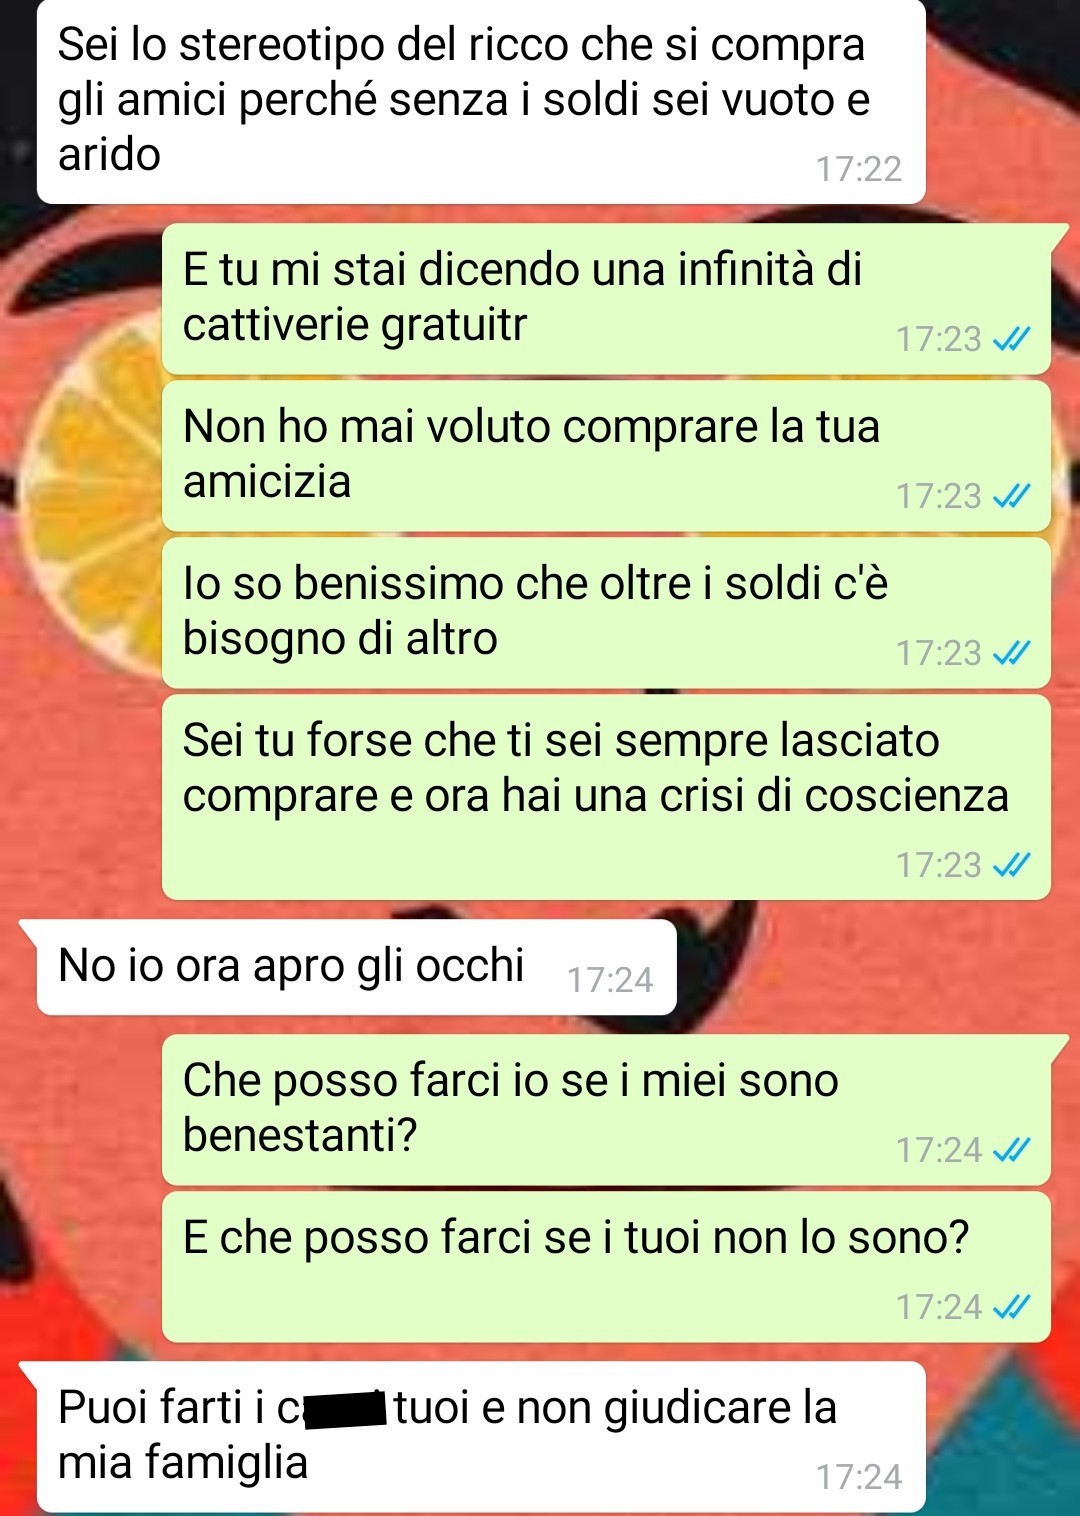Tap received message 'No io ora apro gli occhi'

click(x=356, y=967)
